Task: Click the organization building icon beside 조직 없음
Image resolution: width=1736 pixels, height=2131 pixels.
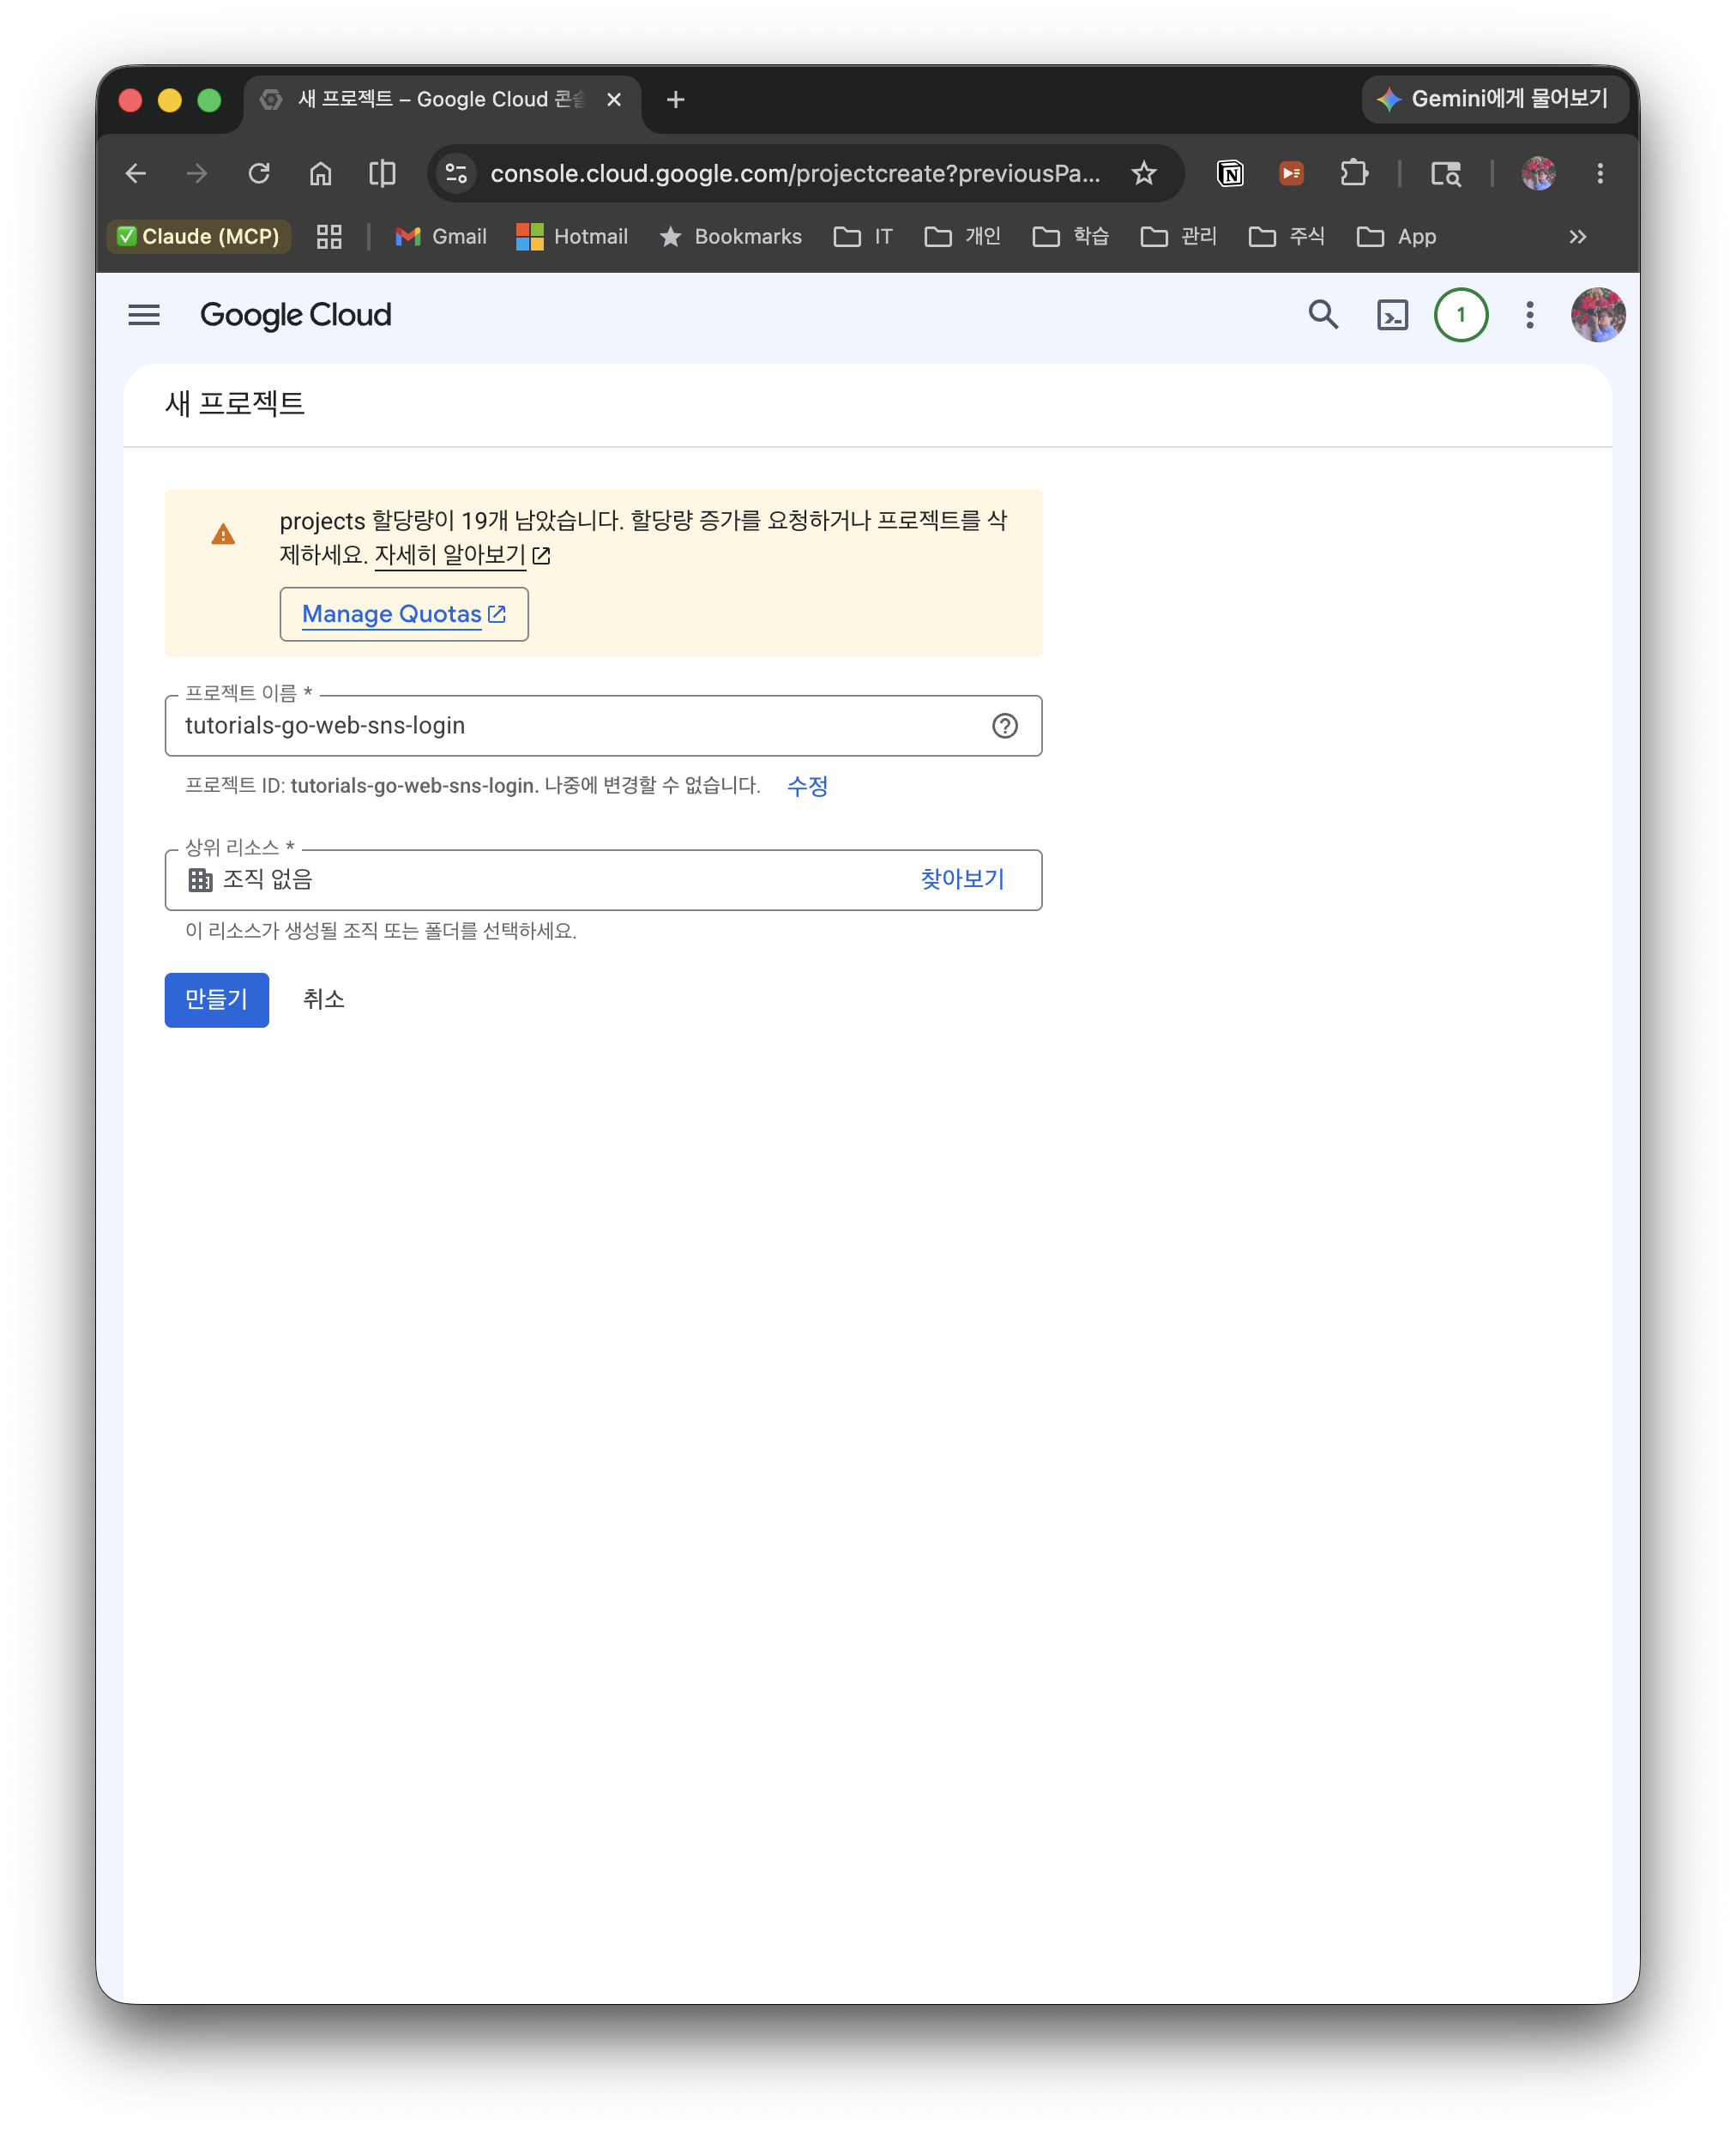Action: coord(200,880)
